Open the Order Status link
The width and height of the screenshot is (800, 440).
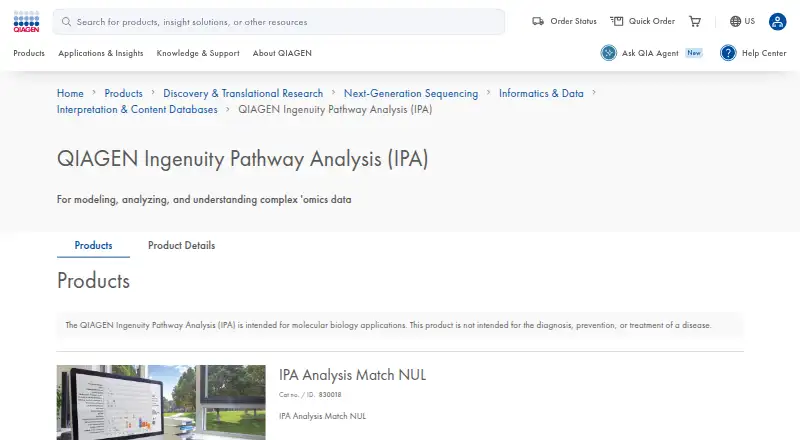coord(573,21)
